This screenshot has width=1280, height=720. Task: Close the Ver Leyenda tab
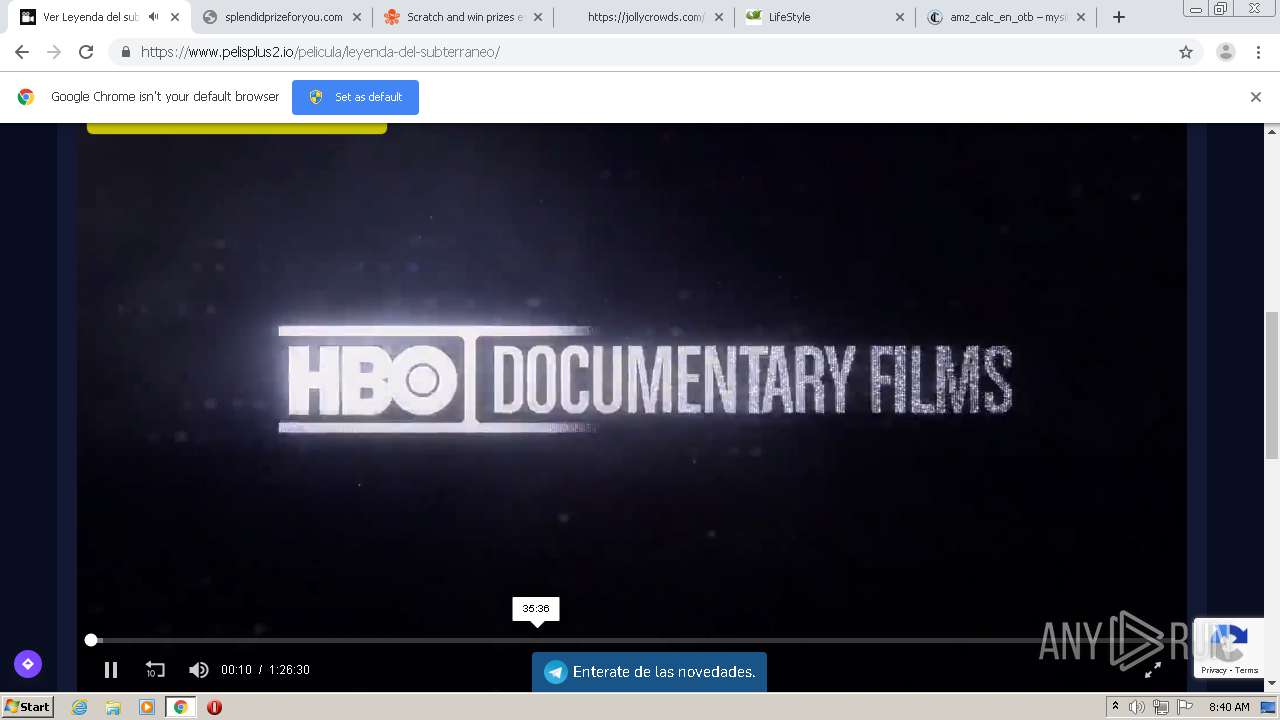click(x=175, y=17)
